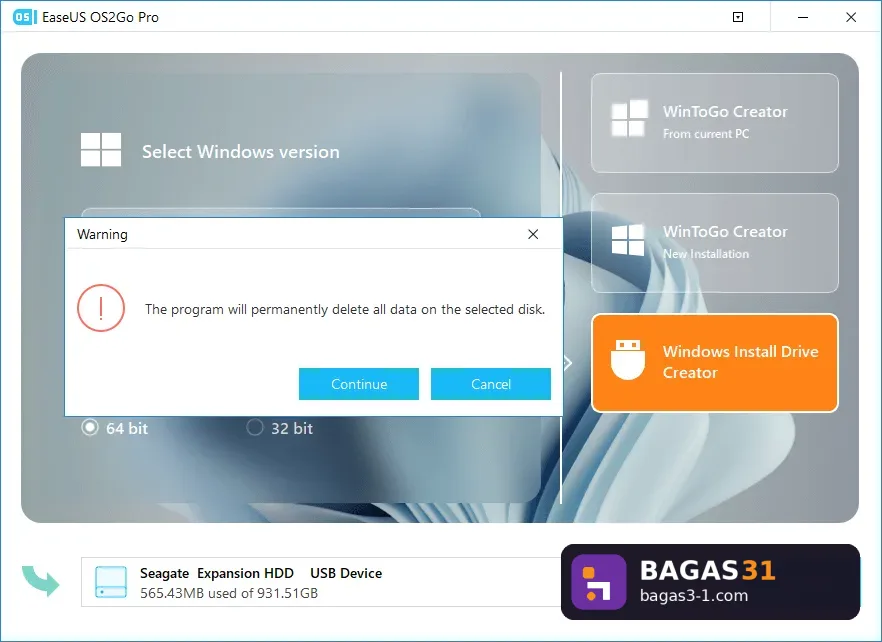Click the permanently delete data warning message

pos(345,309)
